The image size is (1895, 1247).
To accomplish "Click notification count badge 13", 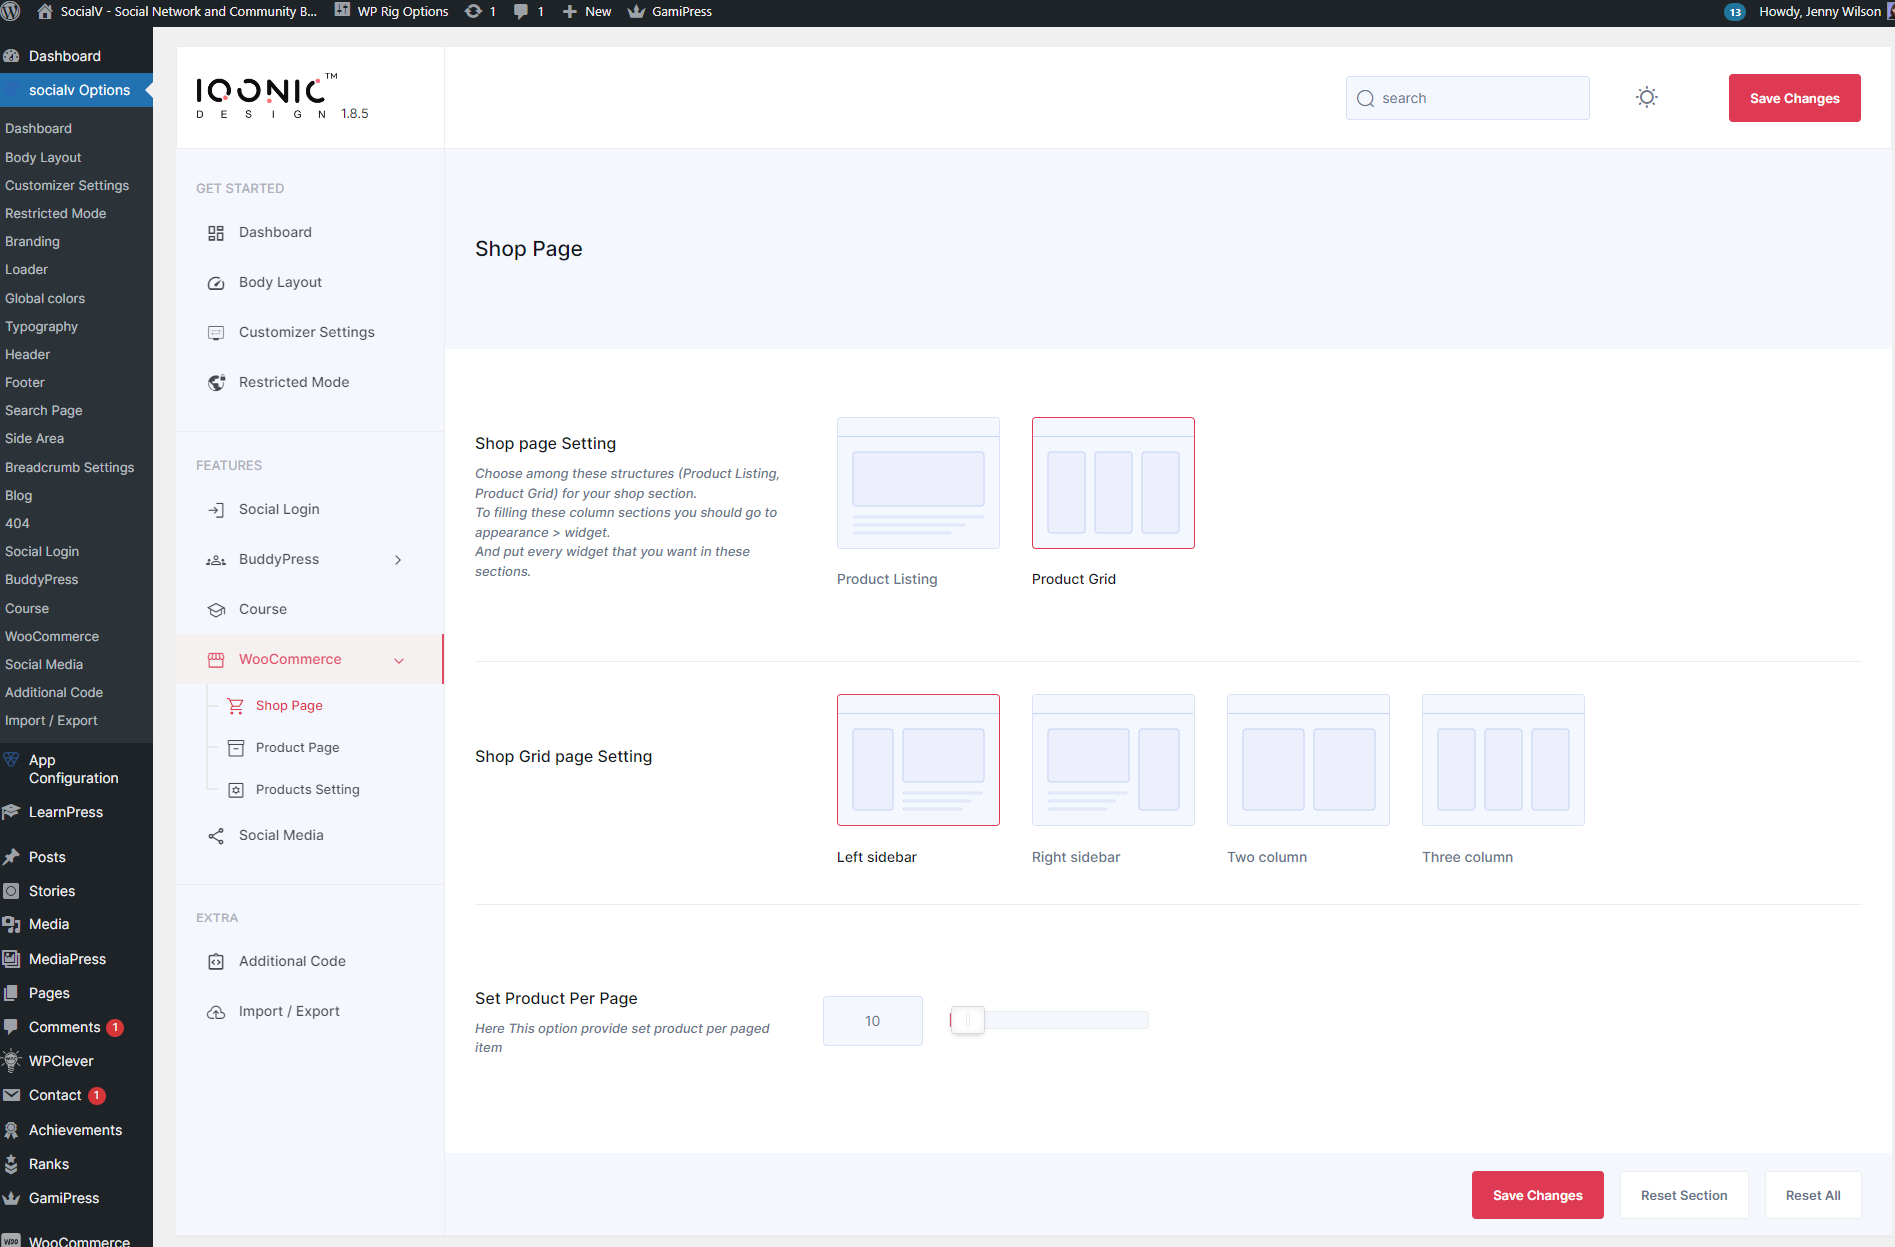I will click(x=1735, y=12).
